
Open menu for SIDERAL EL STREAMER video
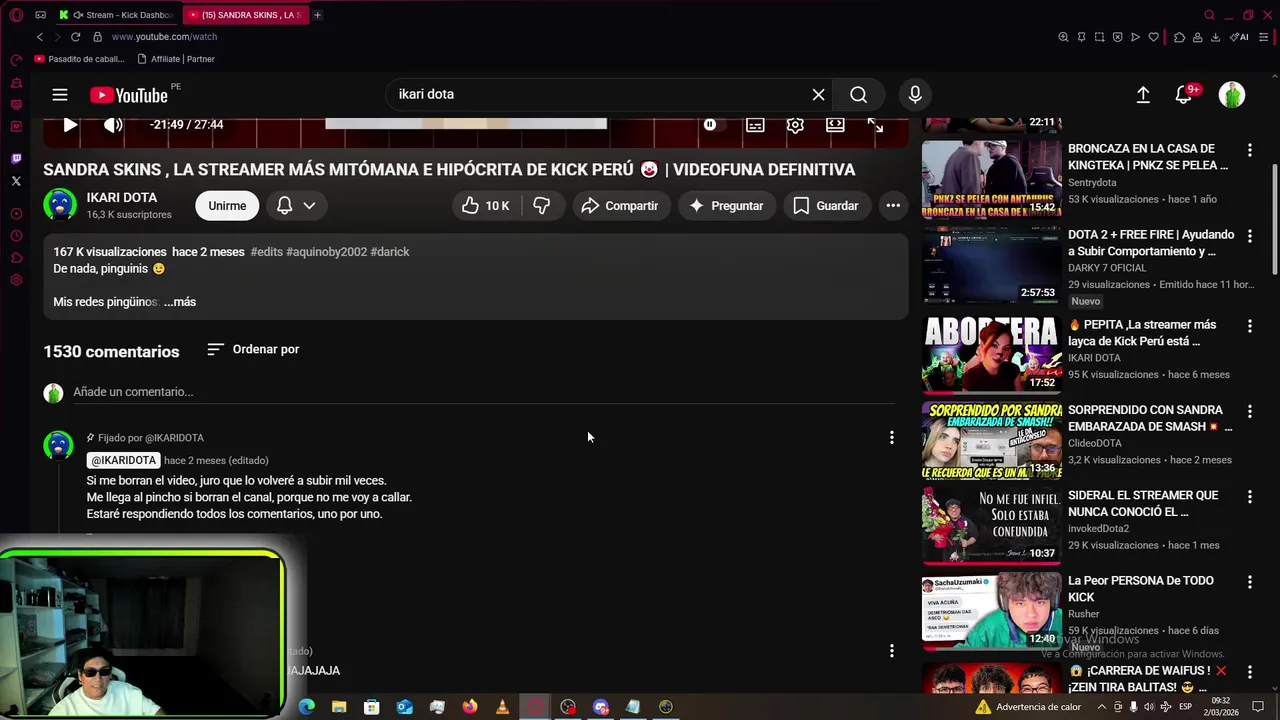(x=1250, y=497)
